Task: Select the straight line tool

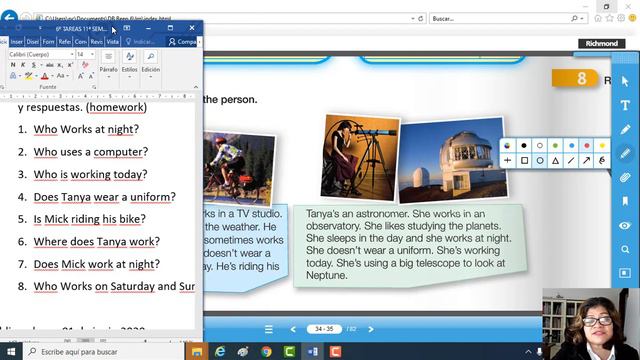Action: (571, 161)
